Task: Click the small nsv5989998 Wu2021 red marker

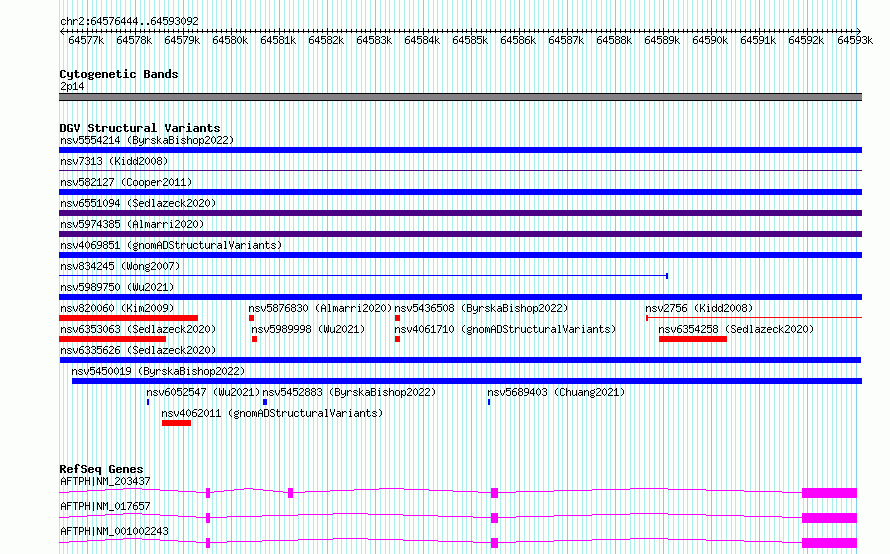Action: [x=254, y=339]
